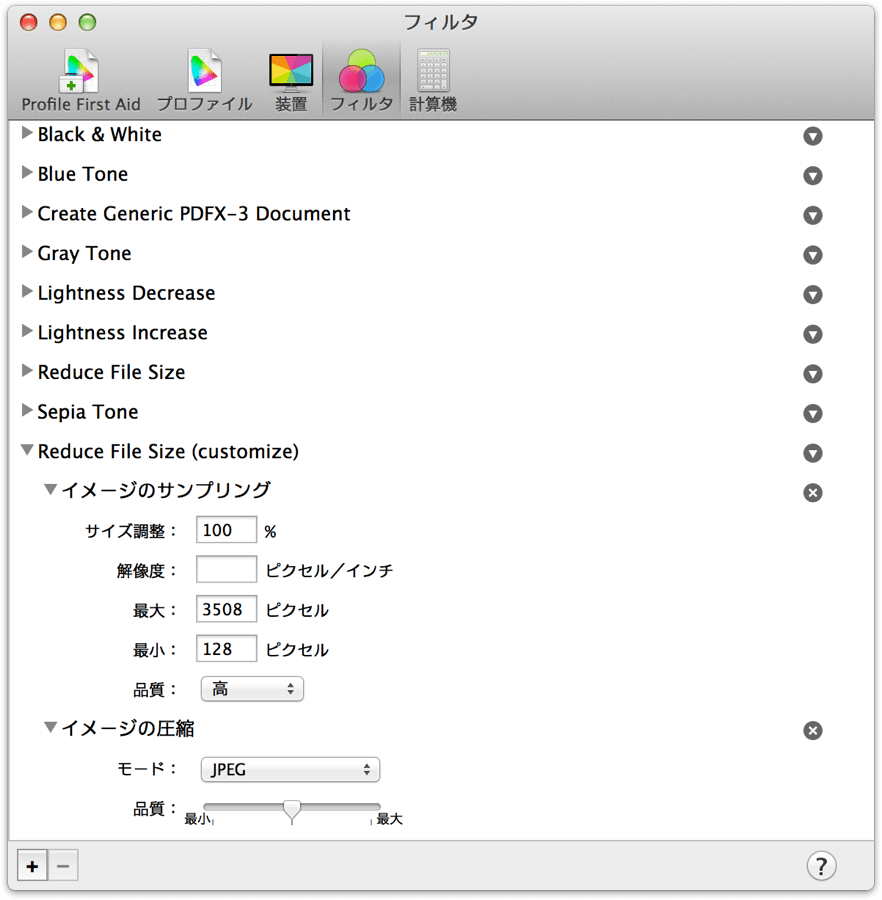The image size is (882, 900).
Task: Close the フィルタ window with red button
Action: [x=29, y=22]
